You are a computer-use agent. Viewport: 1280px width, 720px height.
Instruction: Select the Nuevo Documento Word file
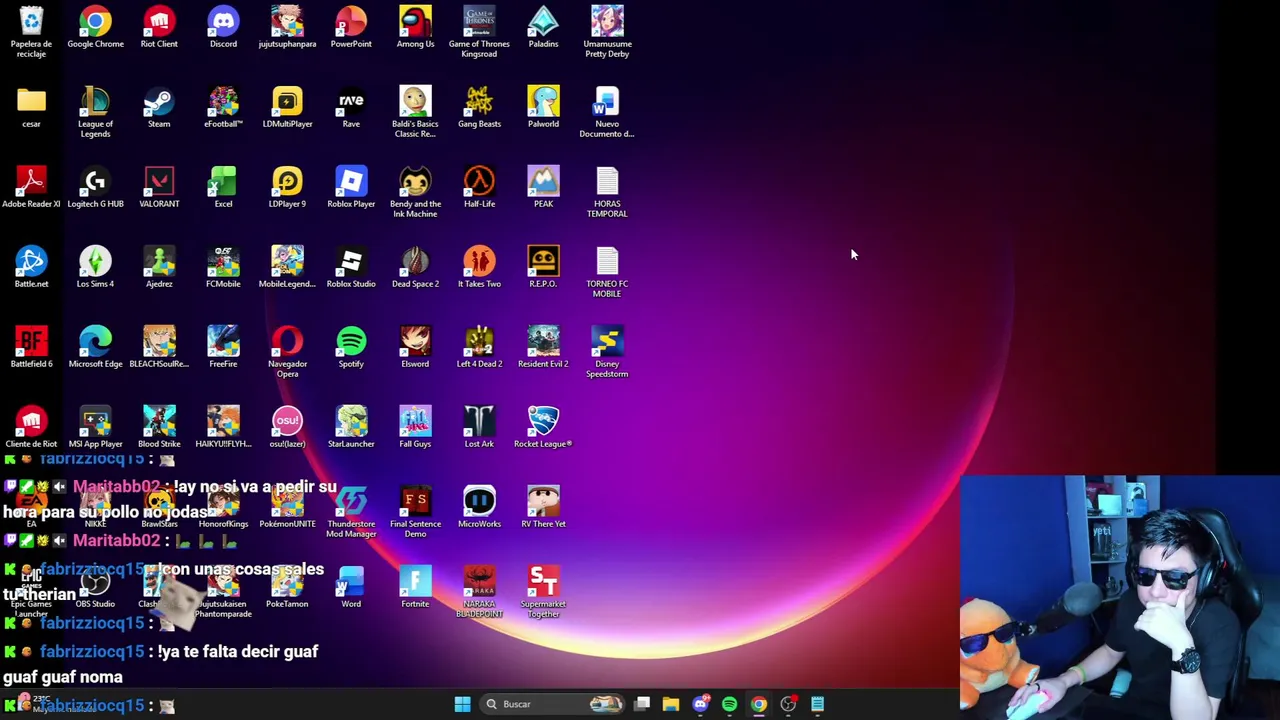pos(607,112)
